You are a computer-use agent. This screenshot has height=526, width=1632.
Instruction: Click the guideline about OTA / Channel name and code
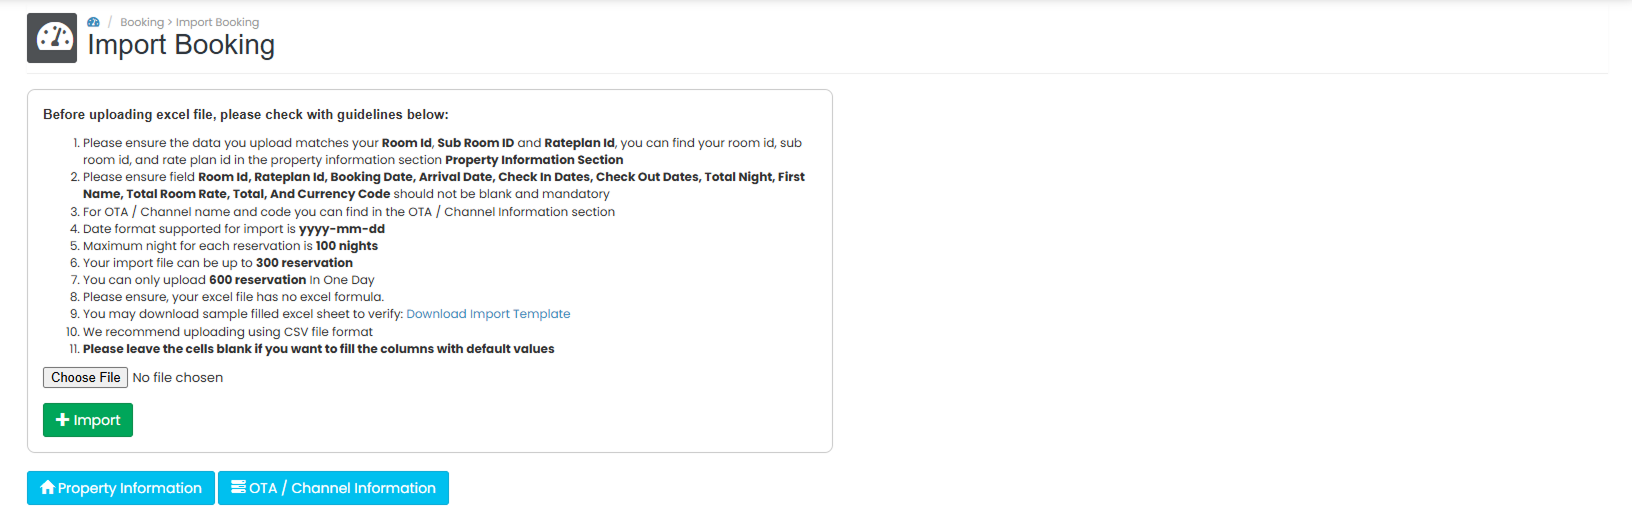point(349,212)
